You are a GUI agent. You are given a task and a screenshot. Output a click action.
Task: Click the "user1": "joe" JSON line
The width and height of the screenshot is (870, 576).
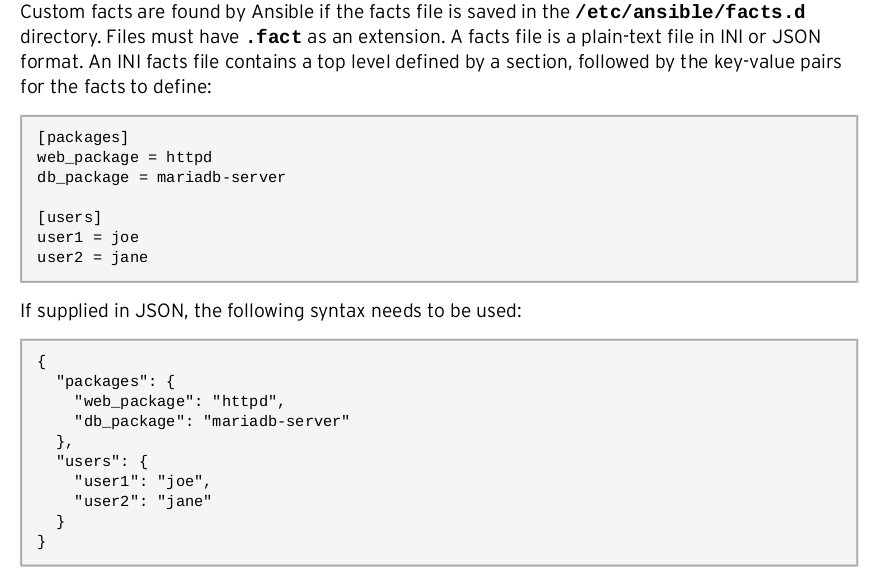pyautogui.click(x=142, y=481)
